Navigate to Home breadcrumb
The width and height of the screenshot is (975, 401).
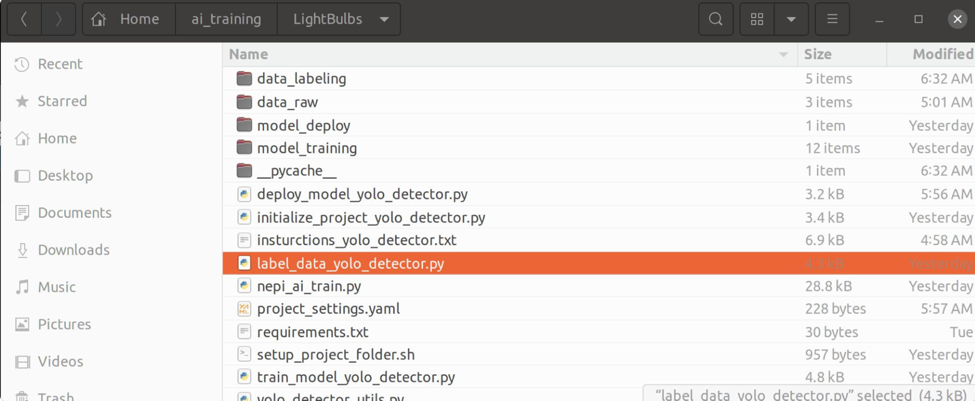click(x=127, y=19)
